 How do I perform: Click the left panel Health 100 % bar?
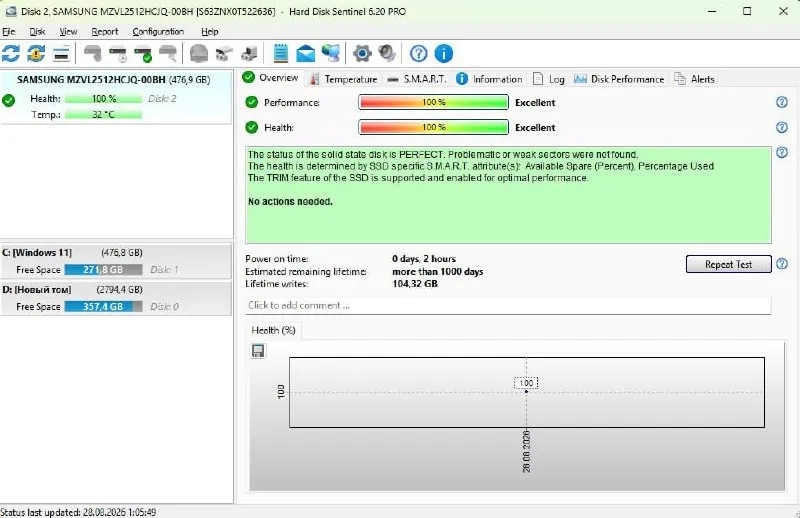pos(104,98)
